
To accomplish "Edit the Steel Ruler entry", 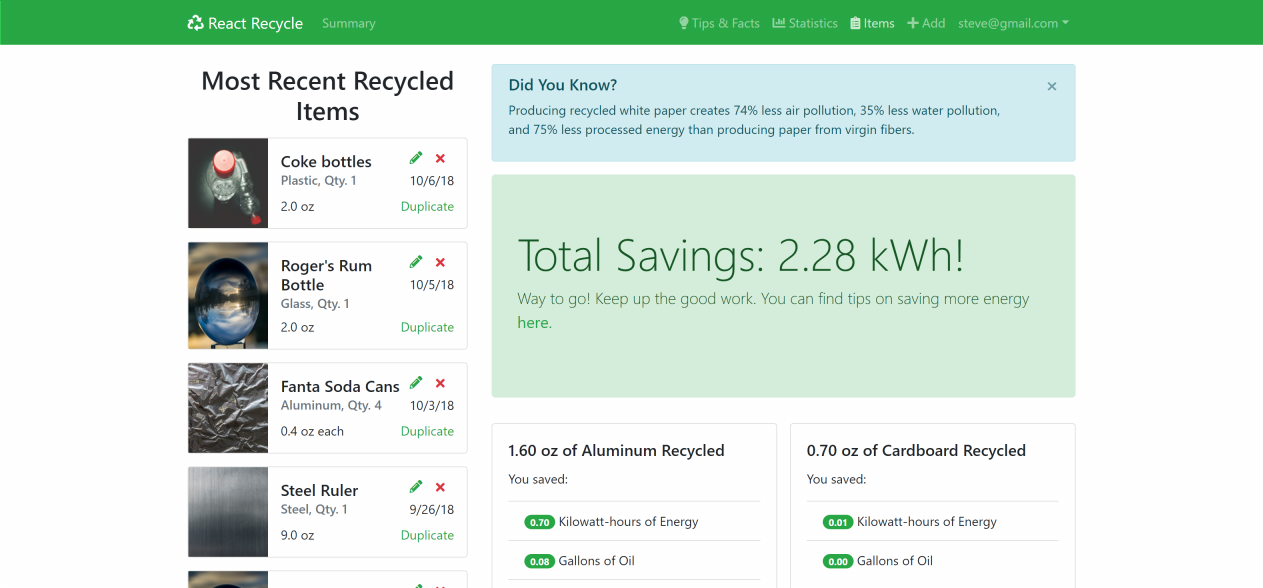I will [415, 487].
